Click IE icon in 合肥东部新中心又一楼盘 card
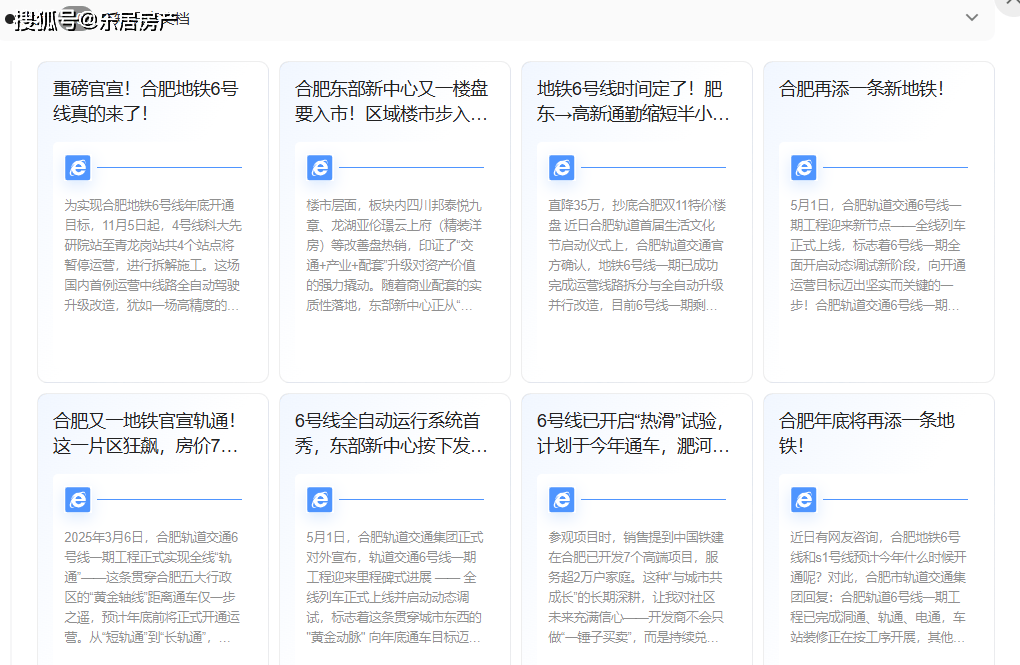1020x665 pixels. click(320, 167)
